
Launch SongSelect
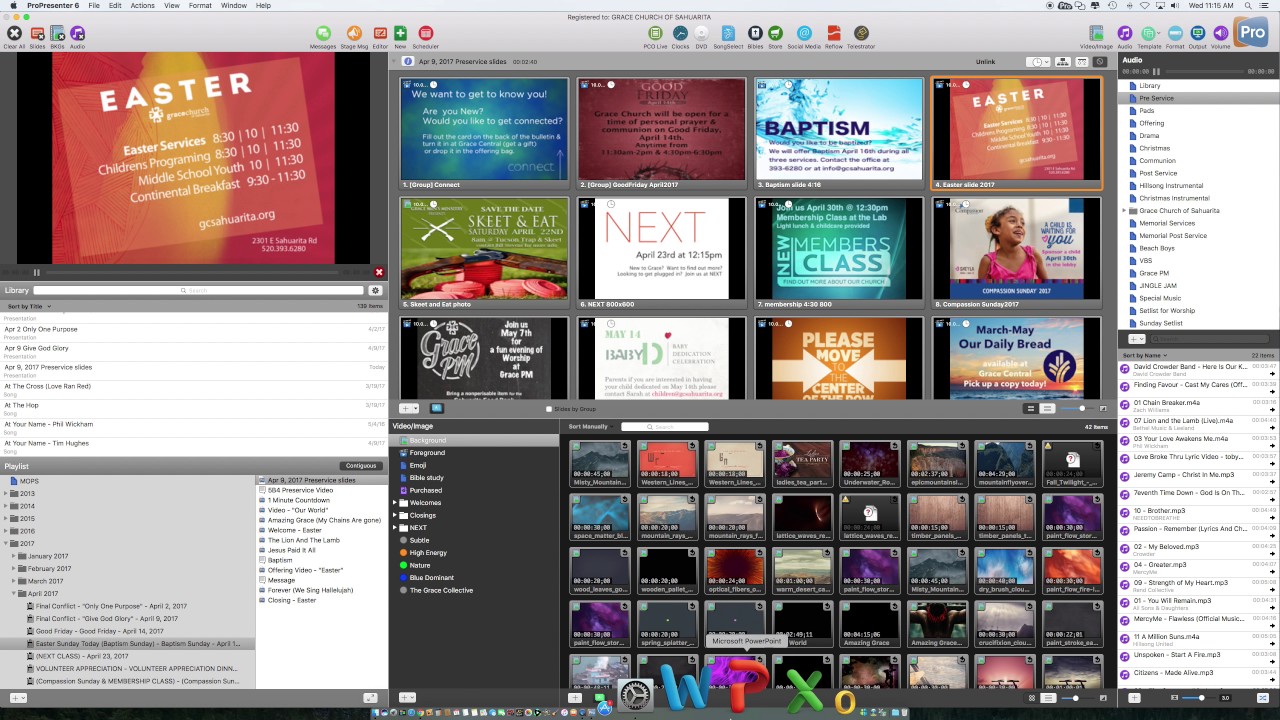coord(728,34)
